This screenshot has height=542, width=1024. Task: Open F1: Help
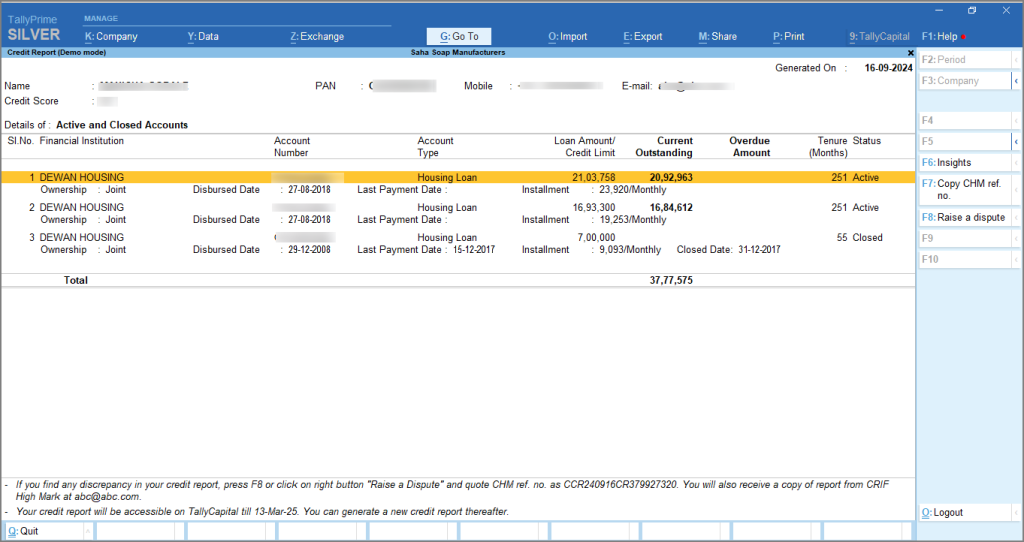940,37
